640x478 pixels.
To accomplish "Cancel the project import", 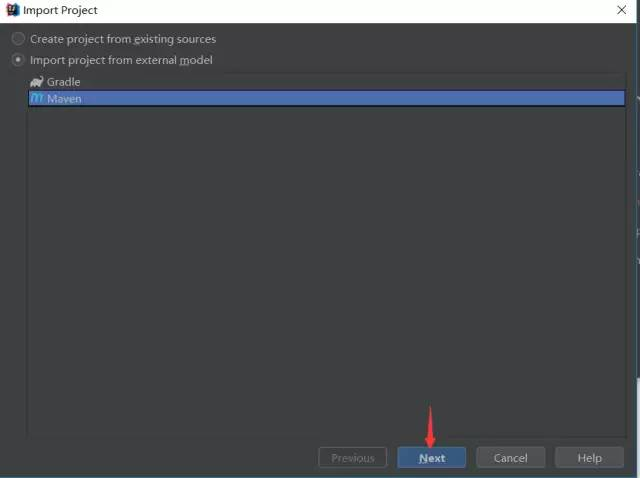I will point(511,458).
